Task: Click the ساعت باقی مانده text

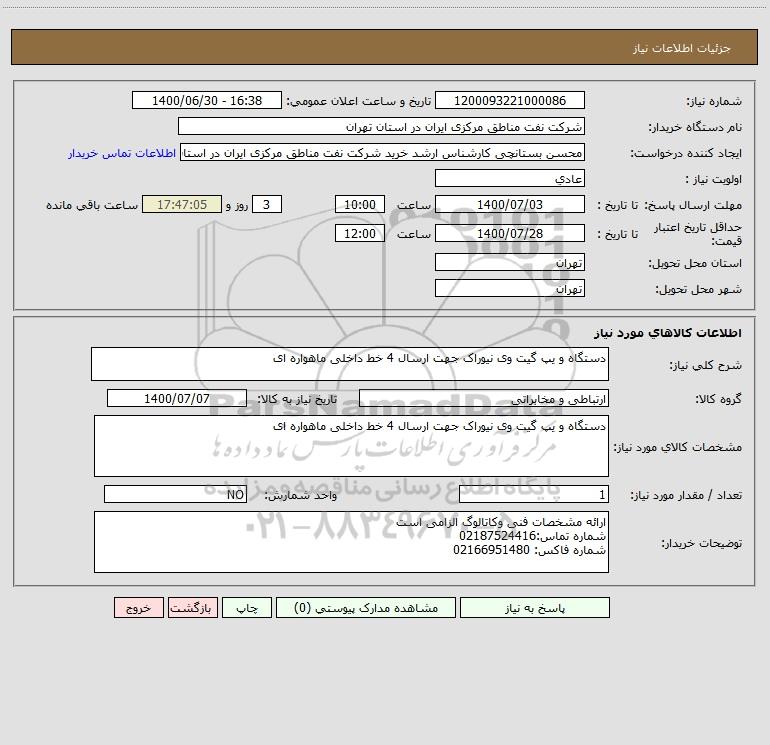Action: click(92, 205)
